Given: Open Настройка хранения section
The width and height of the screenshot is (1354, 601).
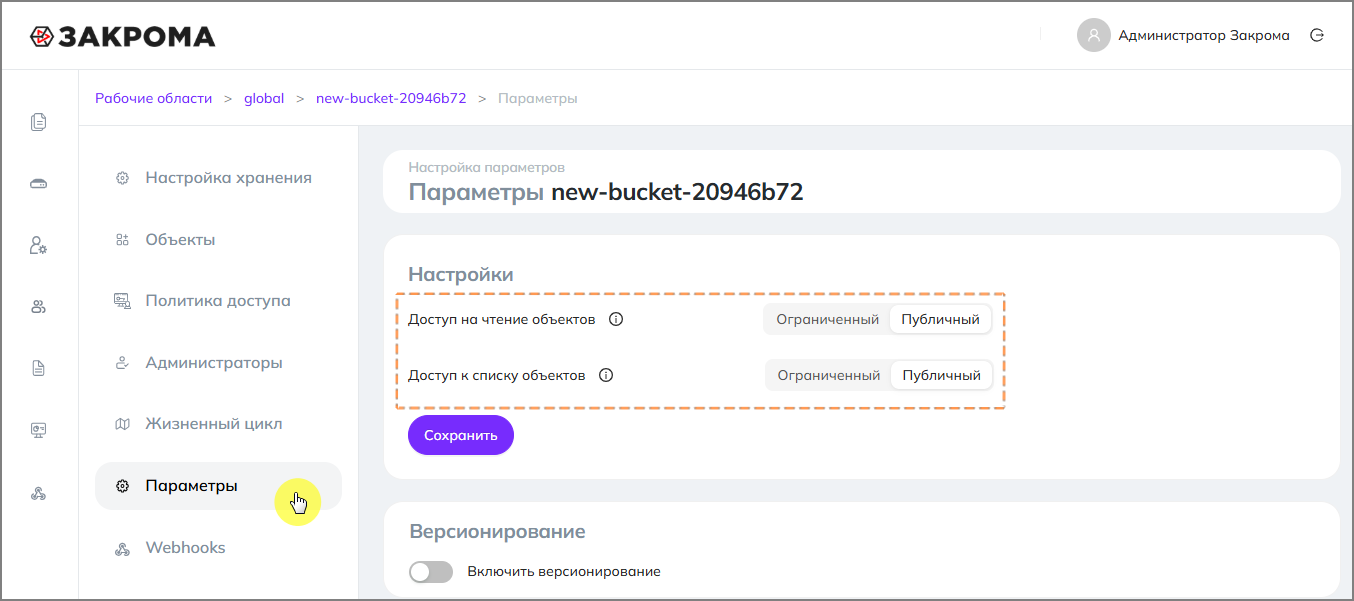Looking at the screenshot, I should pos(218,178).
